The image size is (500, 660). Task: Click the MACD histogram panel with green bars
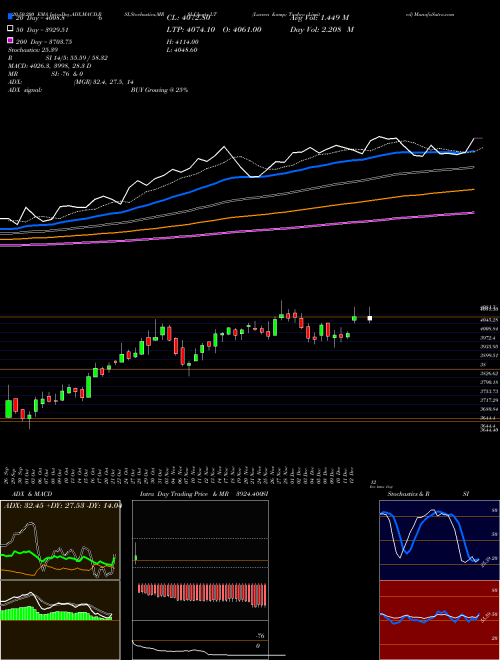tap(60, 620)
